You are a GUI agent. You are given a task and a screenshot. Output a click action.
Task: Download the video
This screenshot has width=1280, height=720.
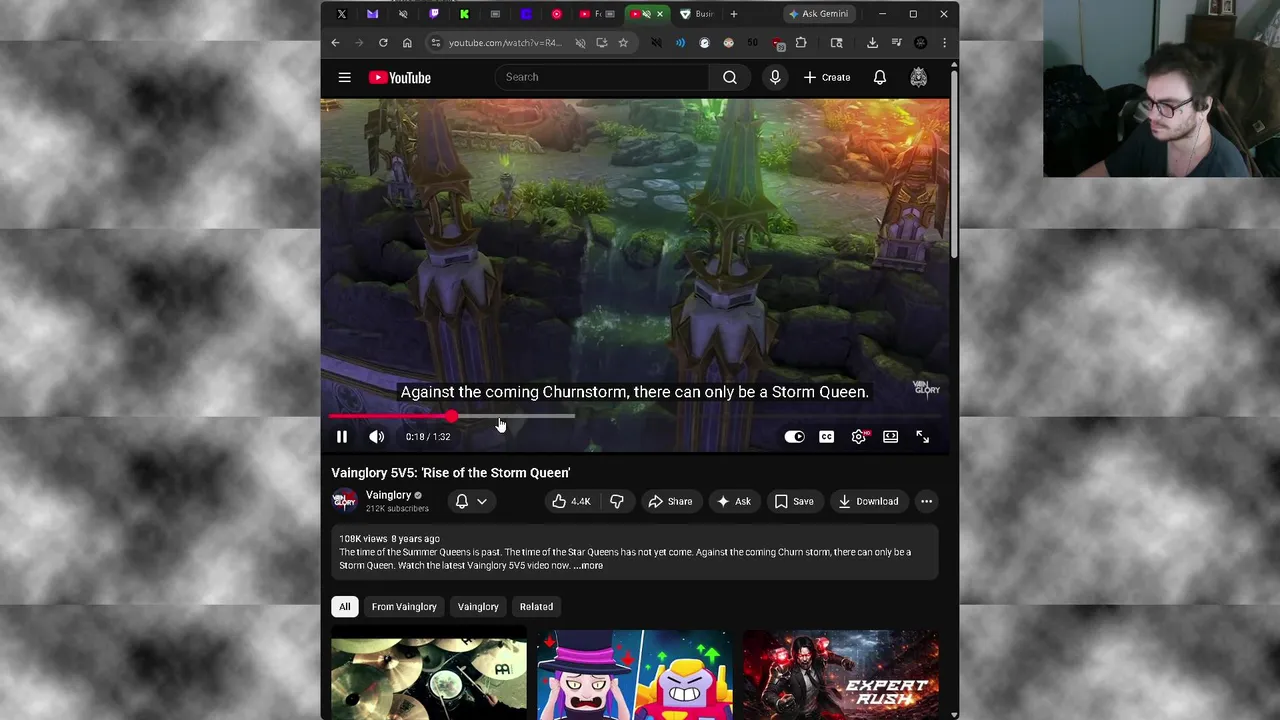[868, 501]
